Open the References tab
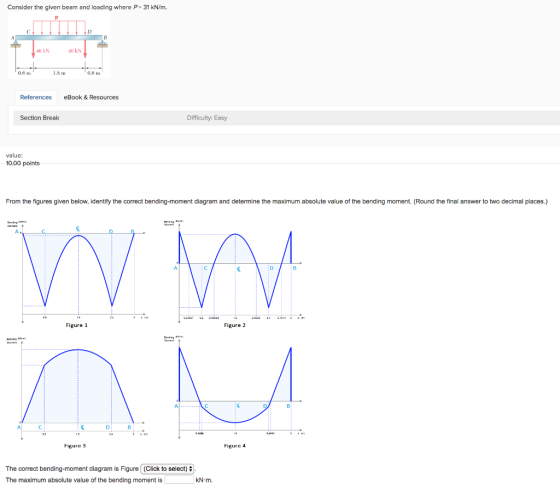560x490 pixels. [36, 98]
